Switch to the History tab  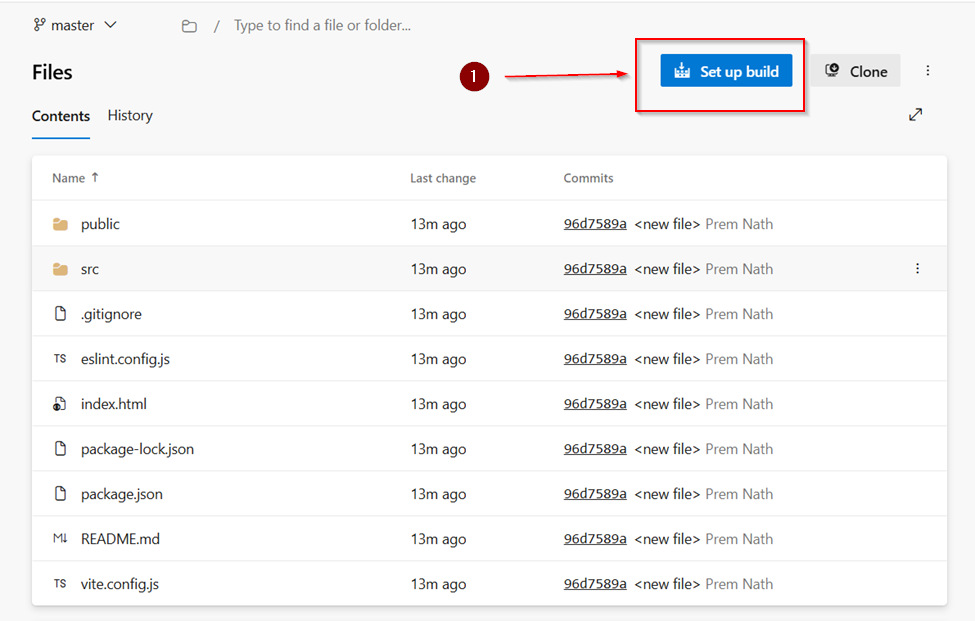pos(130,116)
